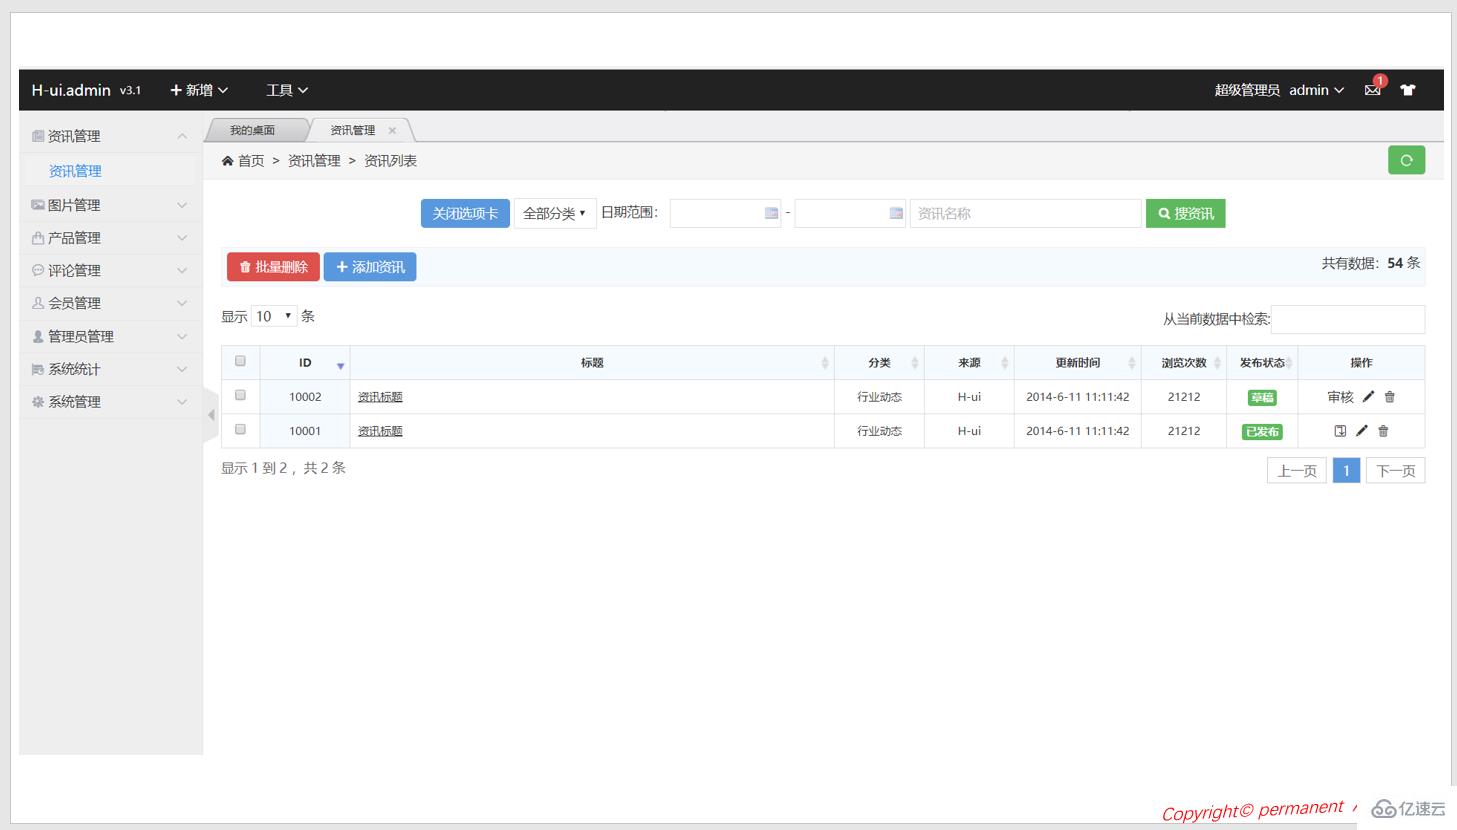Viewport: 1457px width, 830px height.
Task: Click the 草稿 status badge
Action: [1262, 397]
